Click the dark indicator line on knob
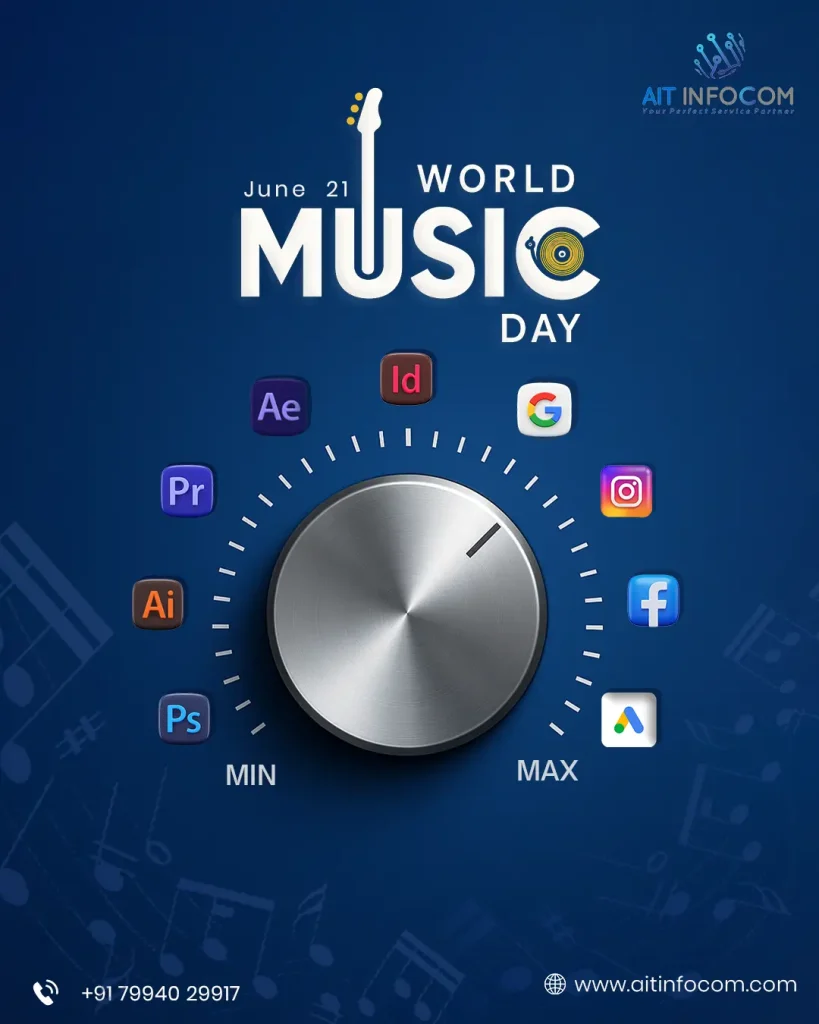Screen dimensions: 819x1024 (484, 538)
